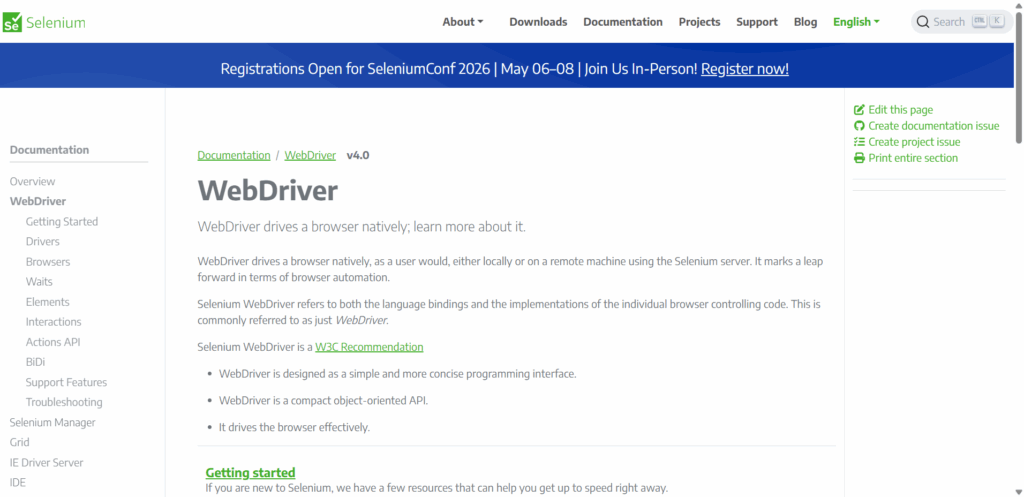The width and height of the screenshot is (1024, 497).
Task: Open the Projects nav item
Action: pos(699,22)
